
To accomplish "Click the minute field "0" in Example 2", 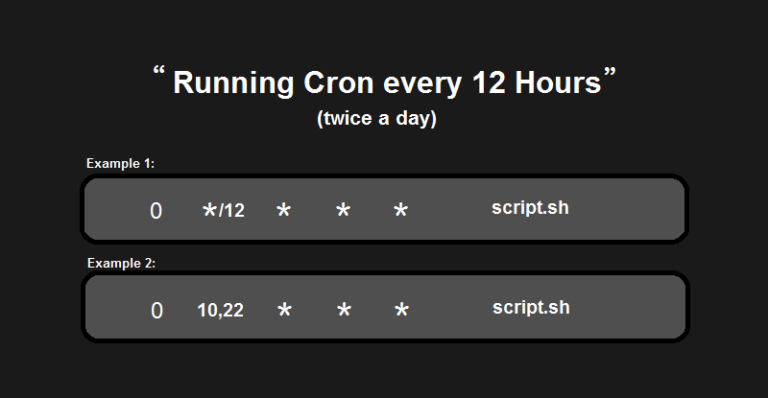I will [x=157, y=311].
